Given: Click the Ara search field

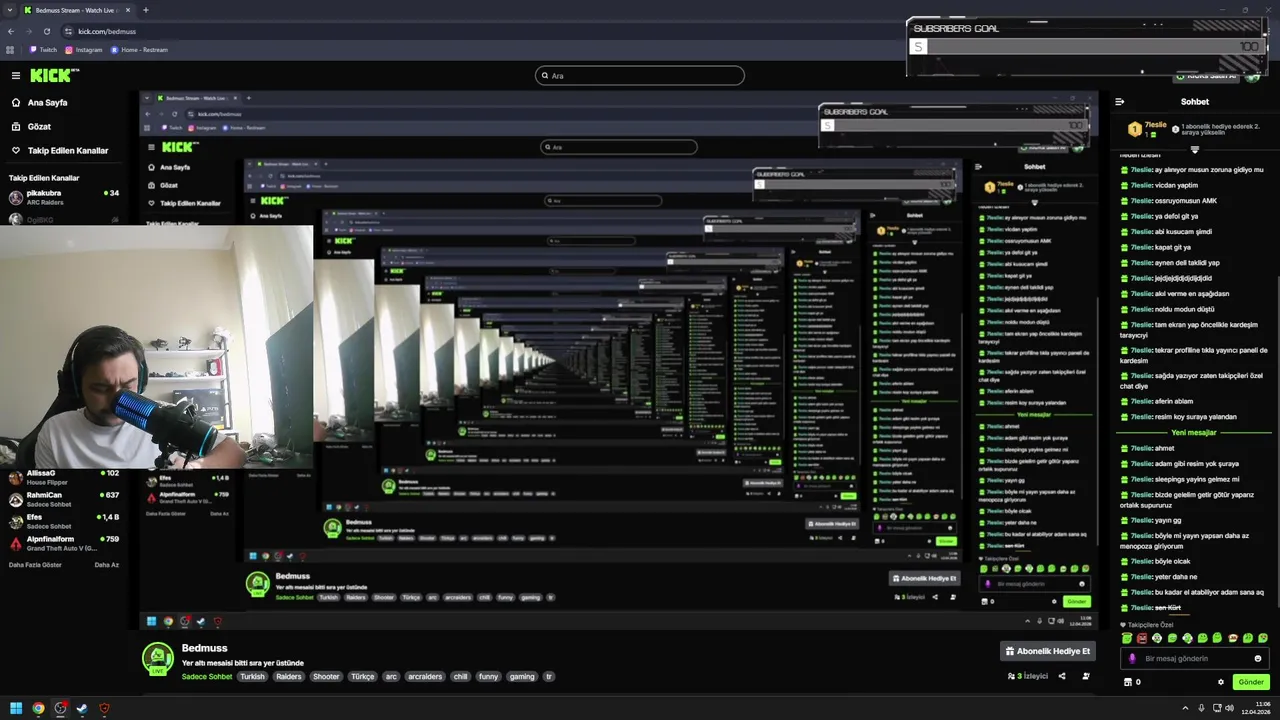Looking at the screenshot, I should 640,75.
